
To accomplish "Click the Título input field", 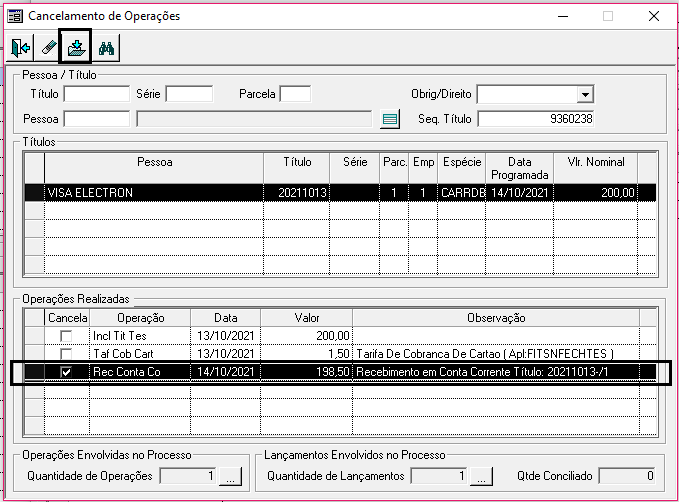I will 97,94.
